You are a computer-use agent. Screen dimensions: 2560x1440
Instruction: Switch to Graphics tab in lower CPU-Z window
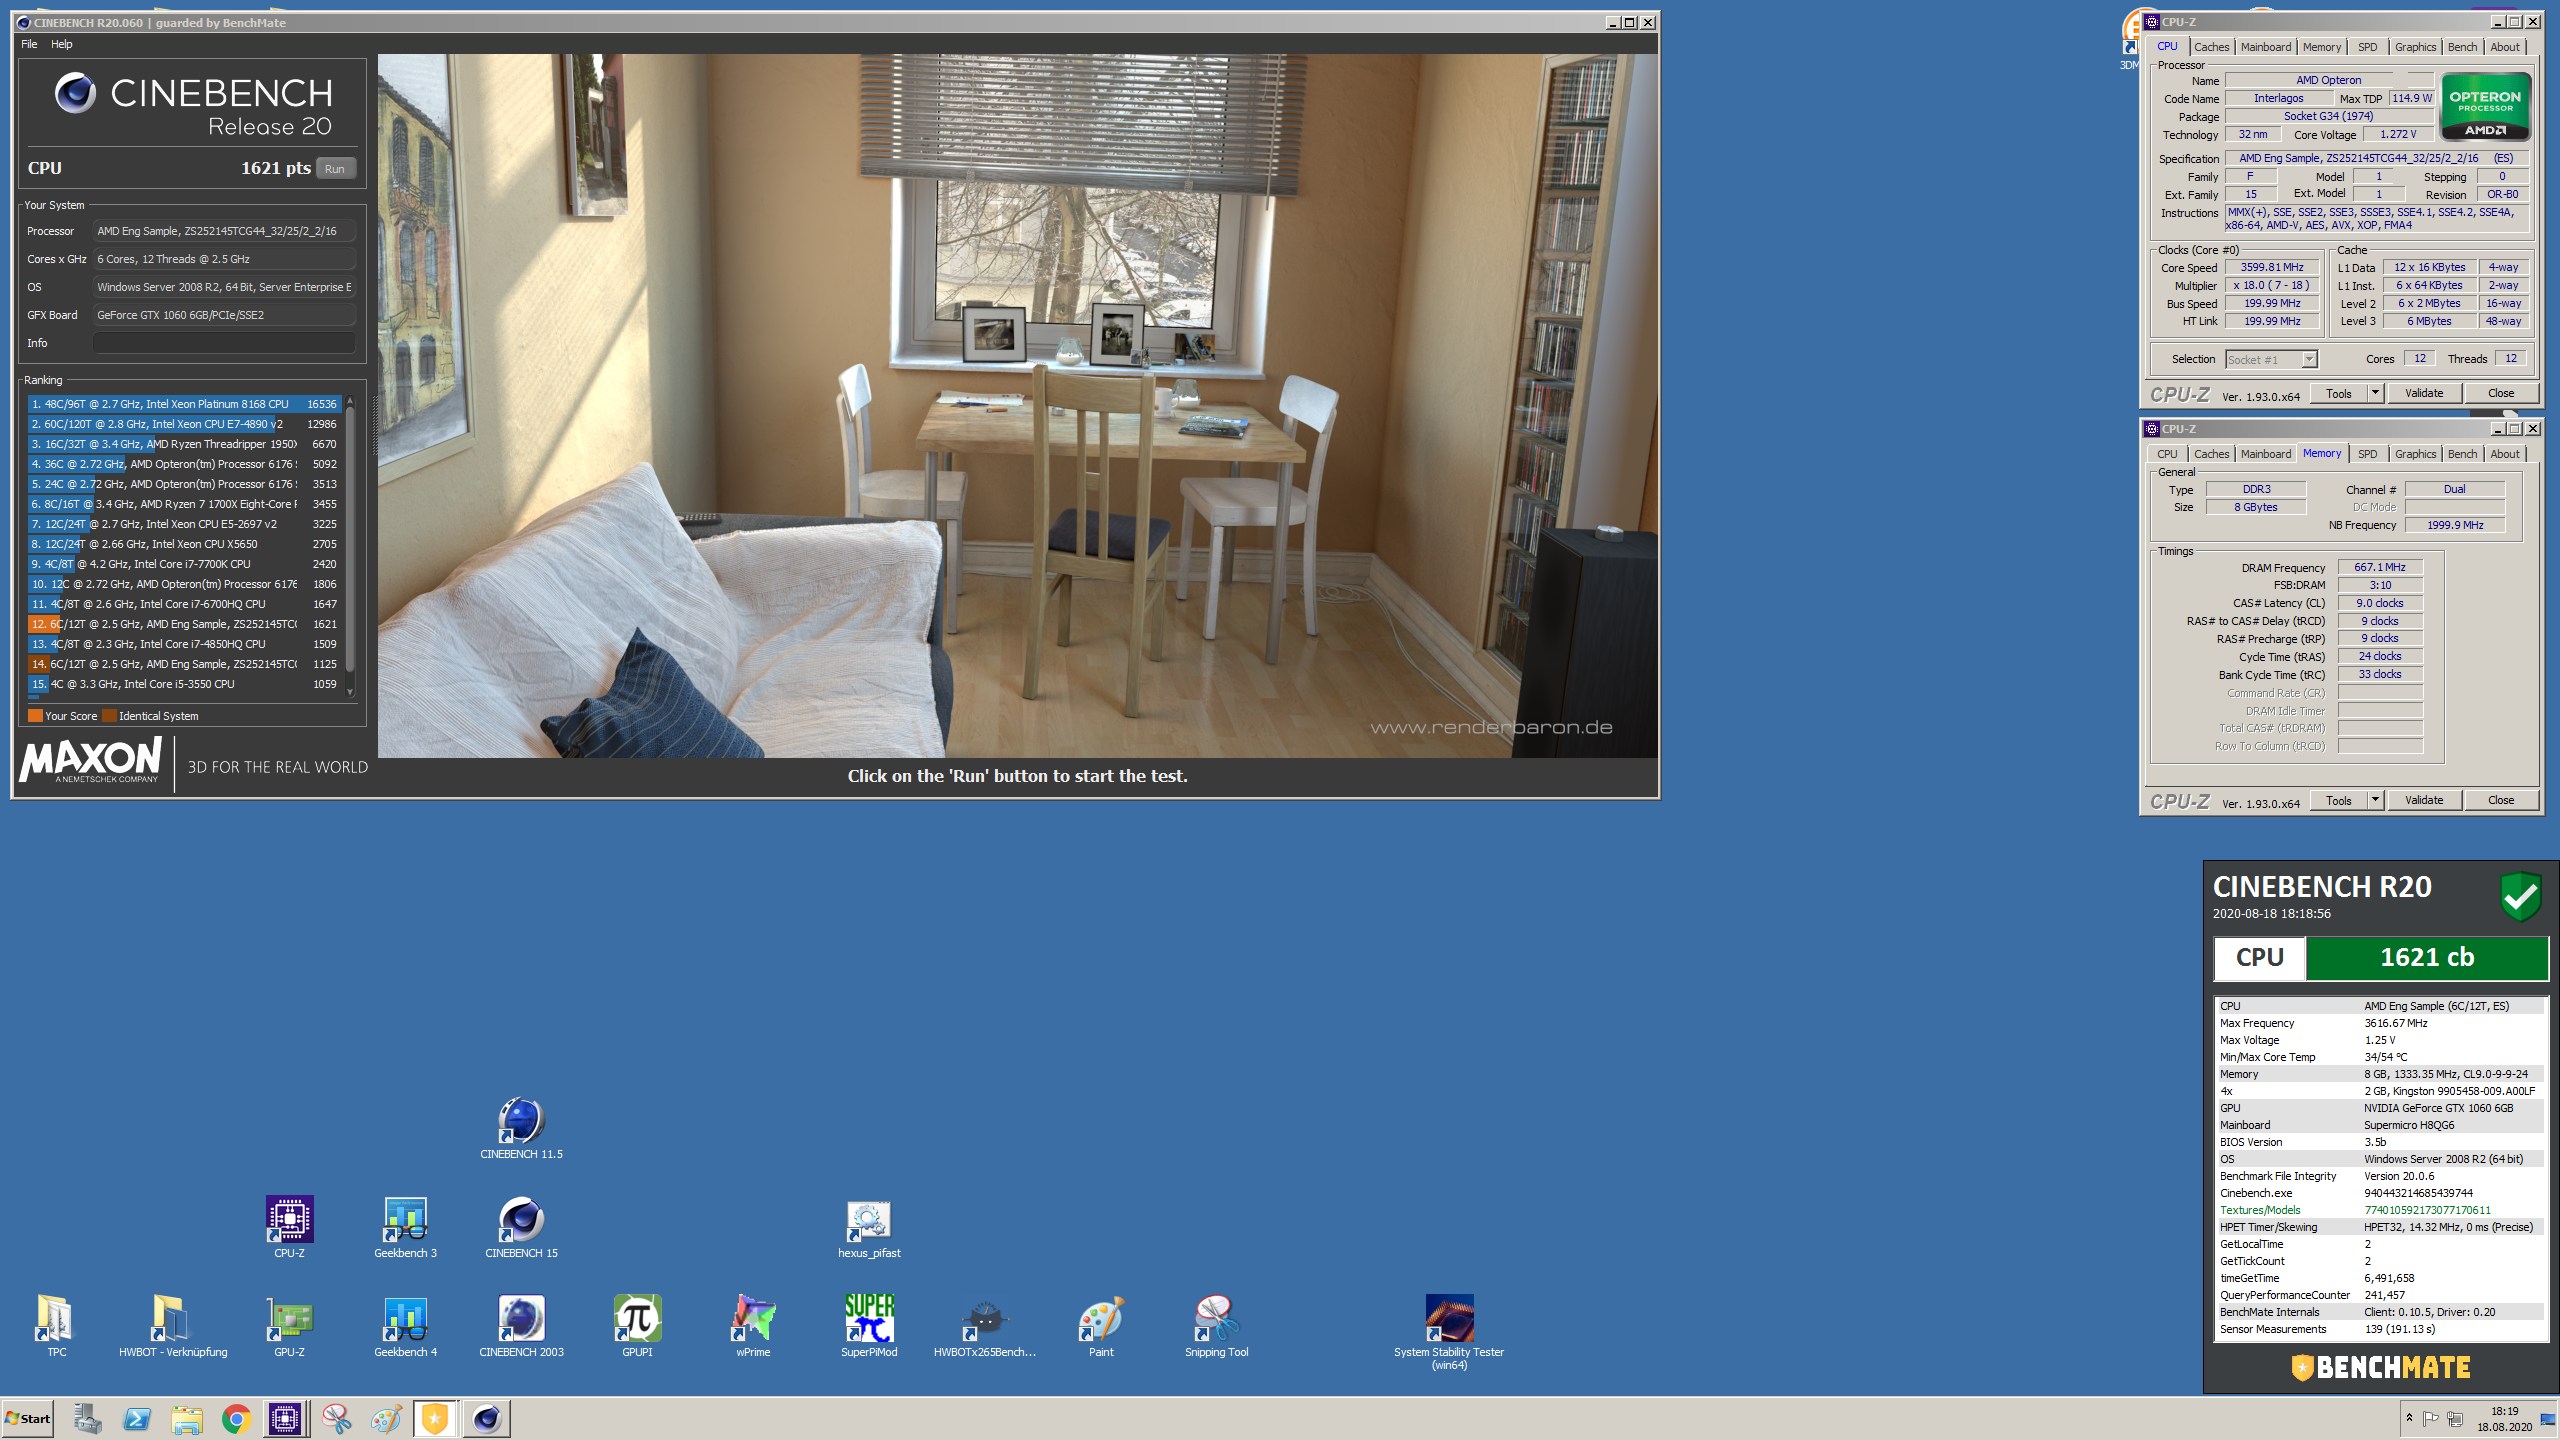[x=2415, y=454]
